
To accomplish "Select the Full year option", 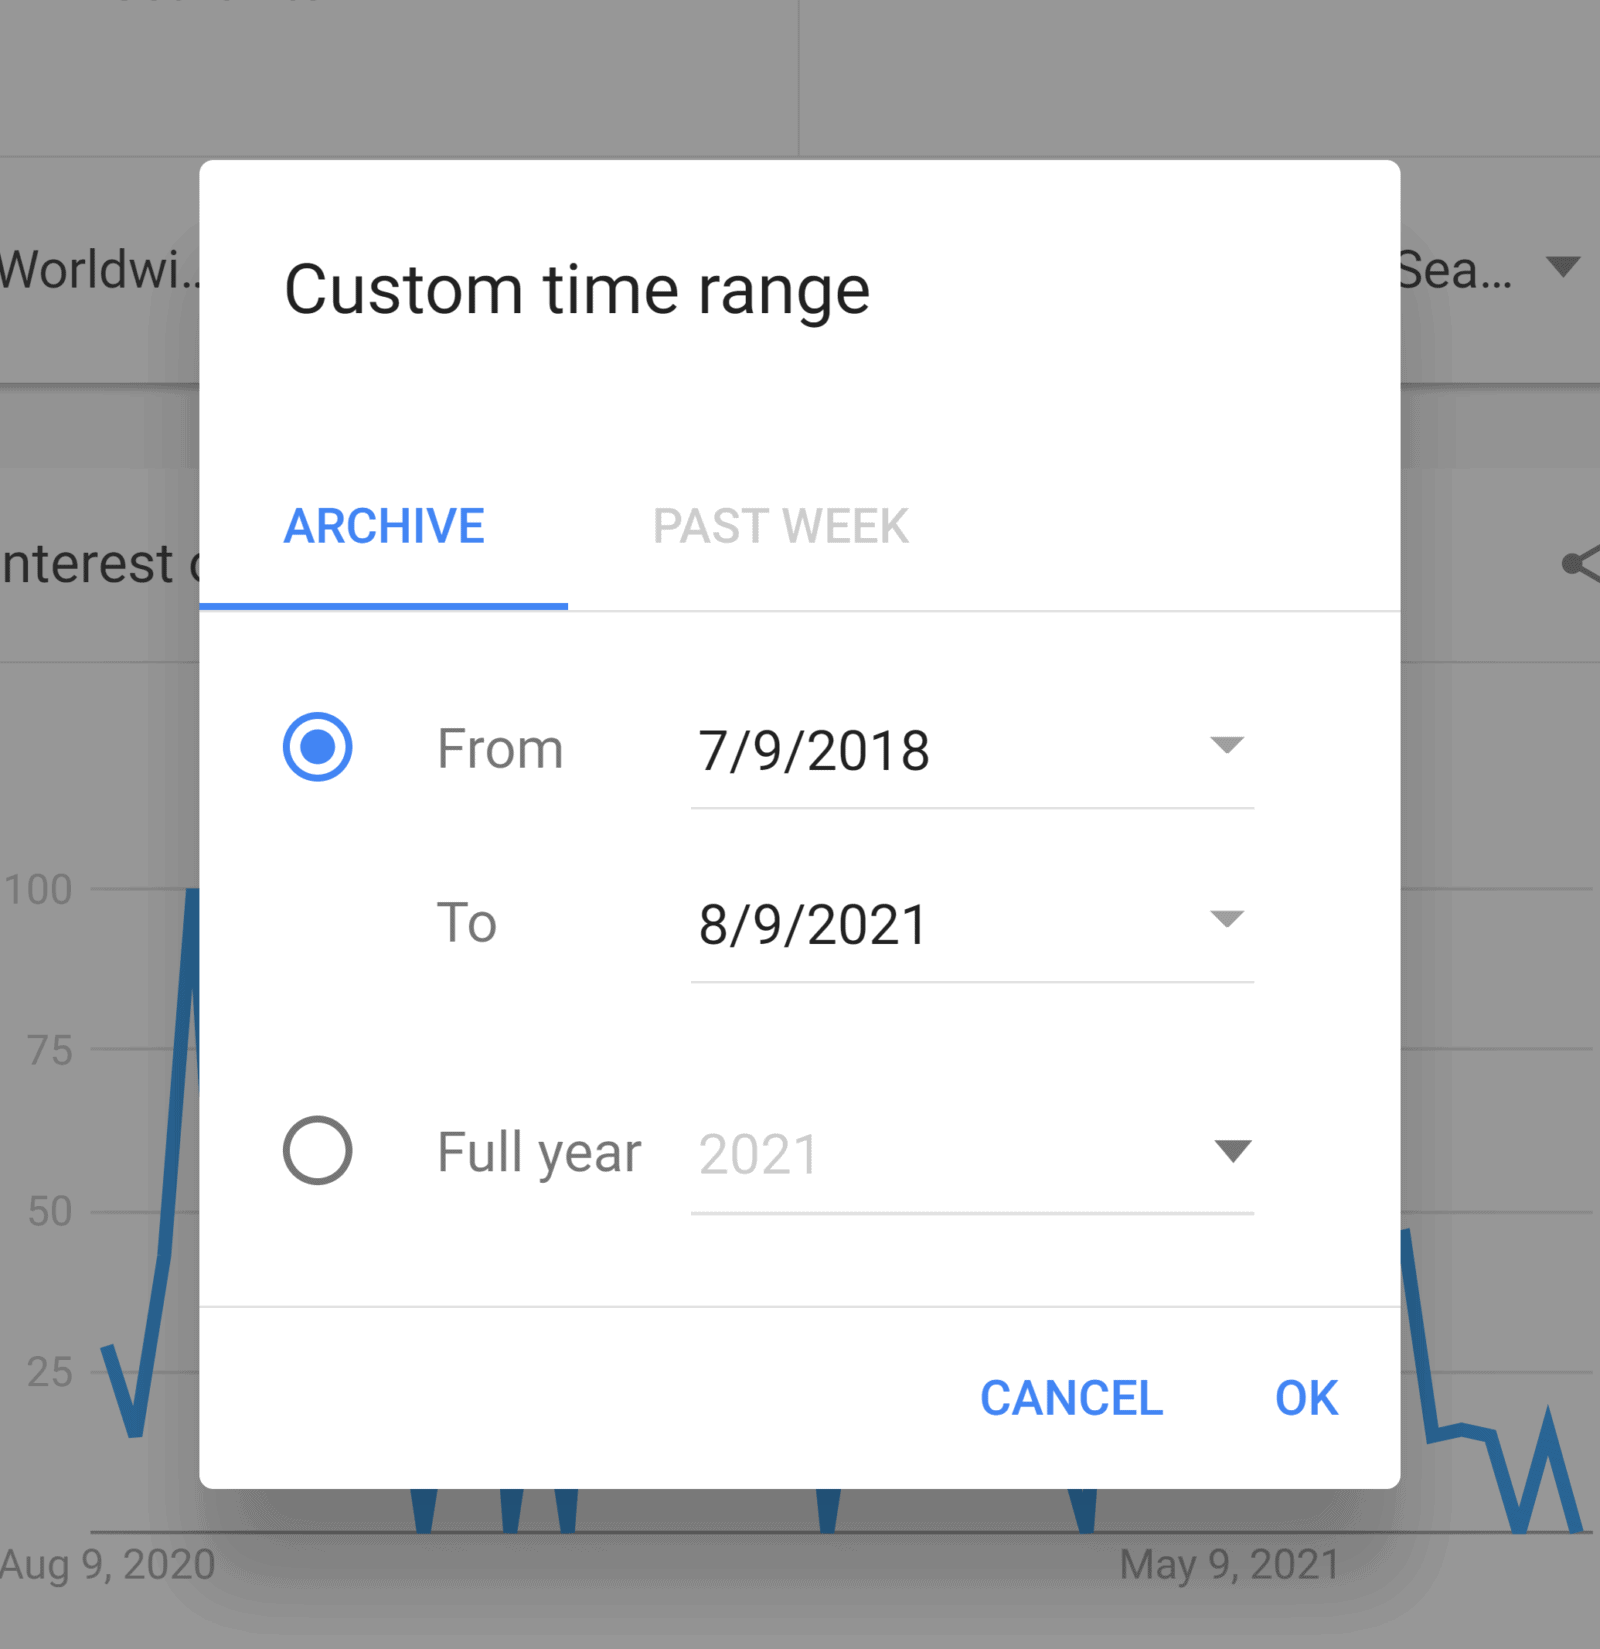I will click(x=318, y=1151).
